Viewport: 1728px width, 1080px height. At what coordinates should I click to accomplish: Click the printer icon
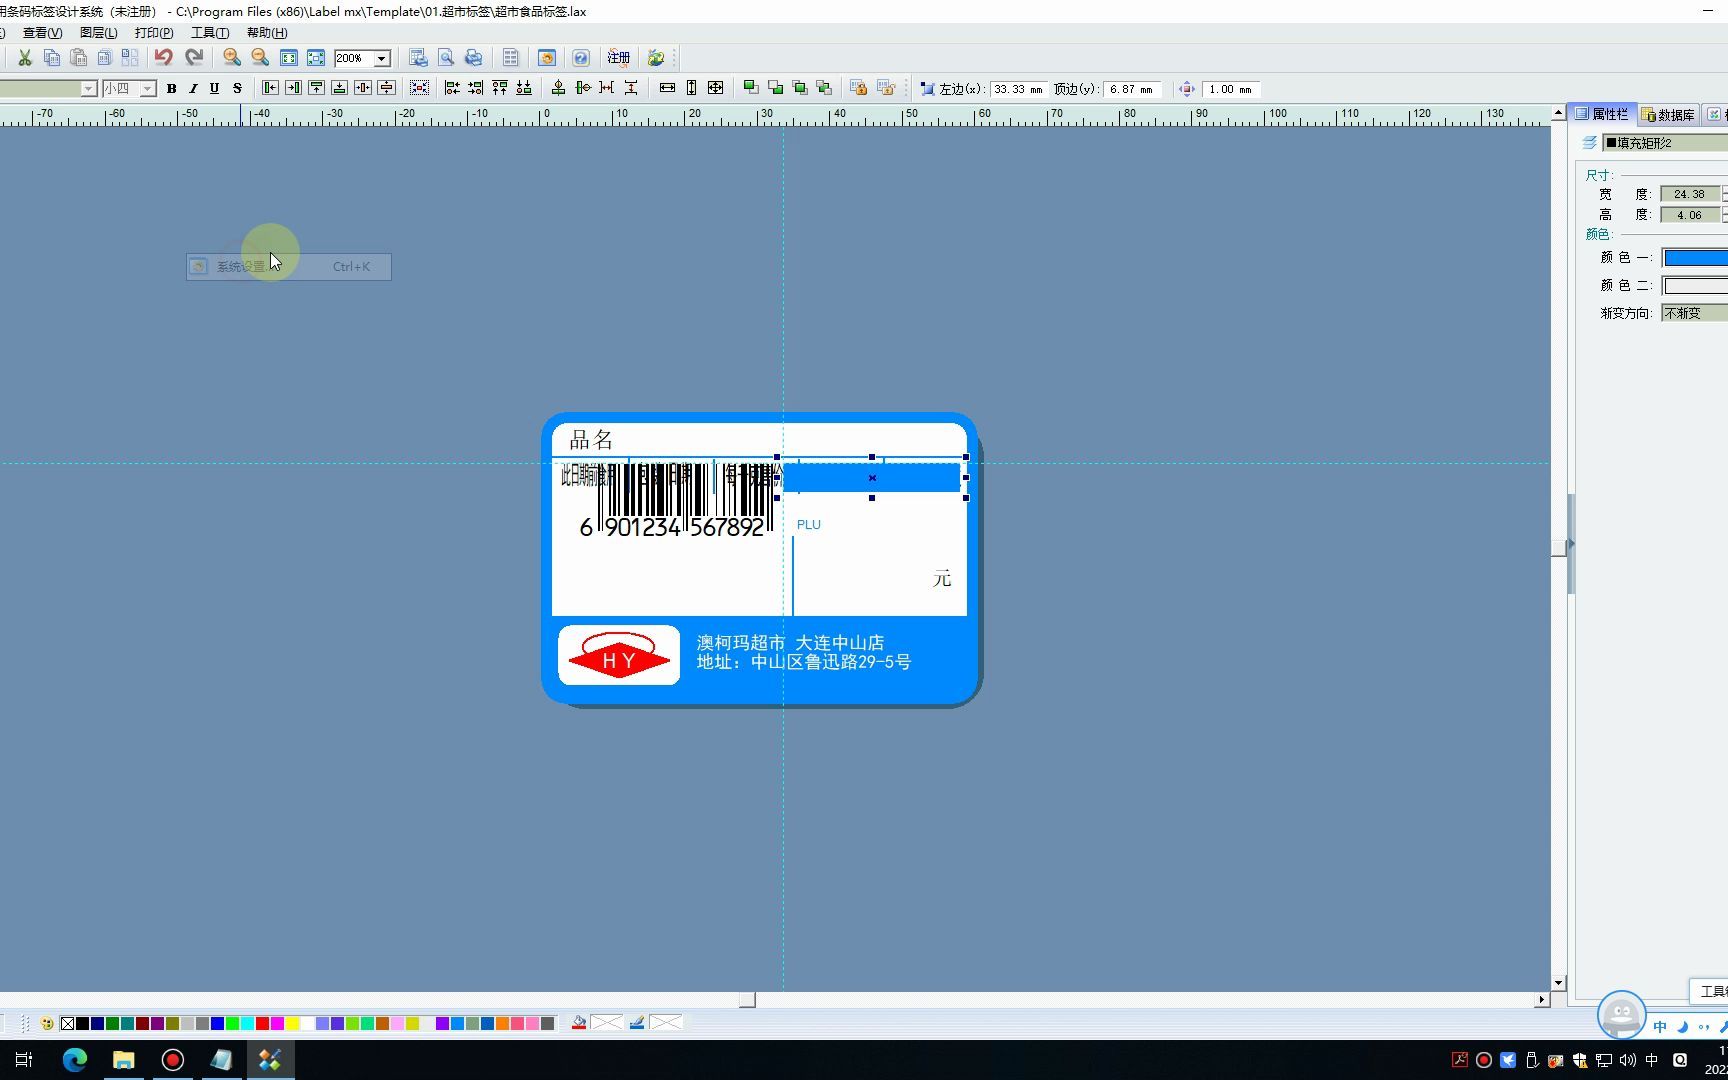474,58
